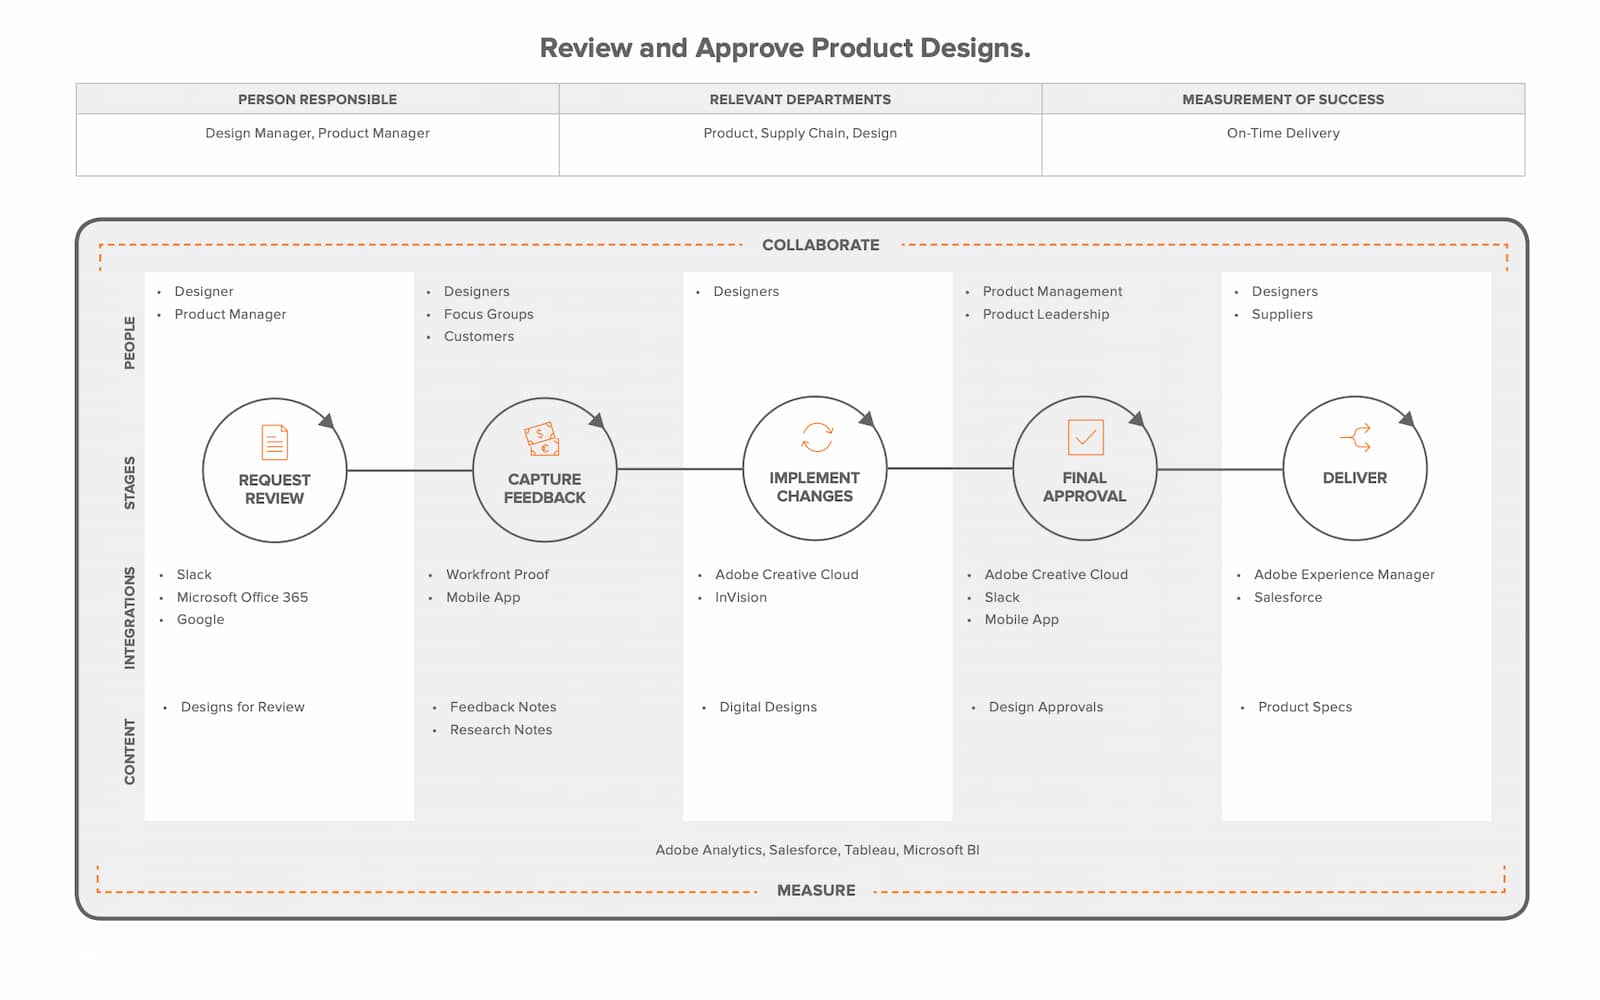Click 'Salesforce' under Deliver integrations
The image size is (1600, 1000).
[1288, 597]
